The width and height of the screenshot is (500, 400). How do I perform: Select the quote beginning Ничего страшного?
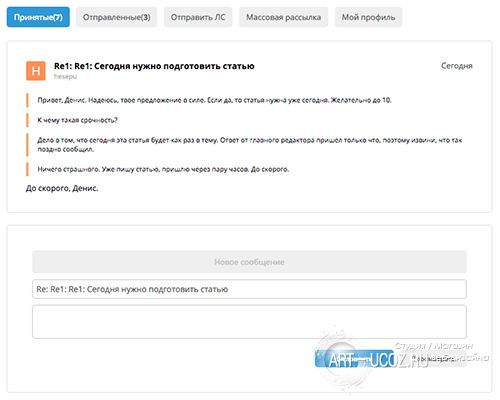pos(163,169)
